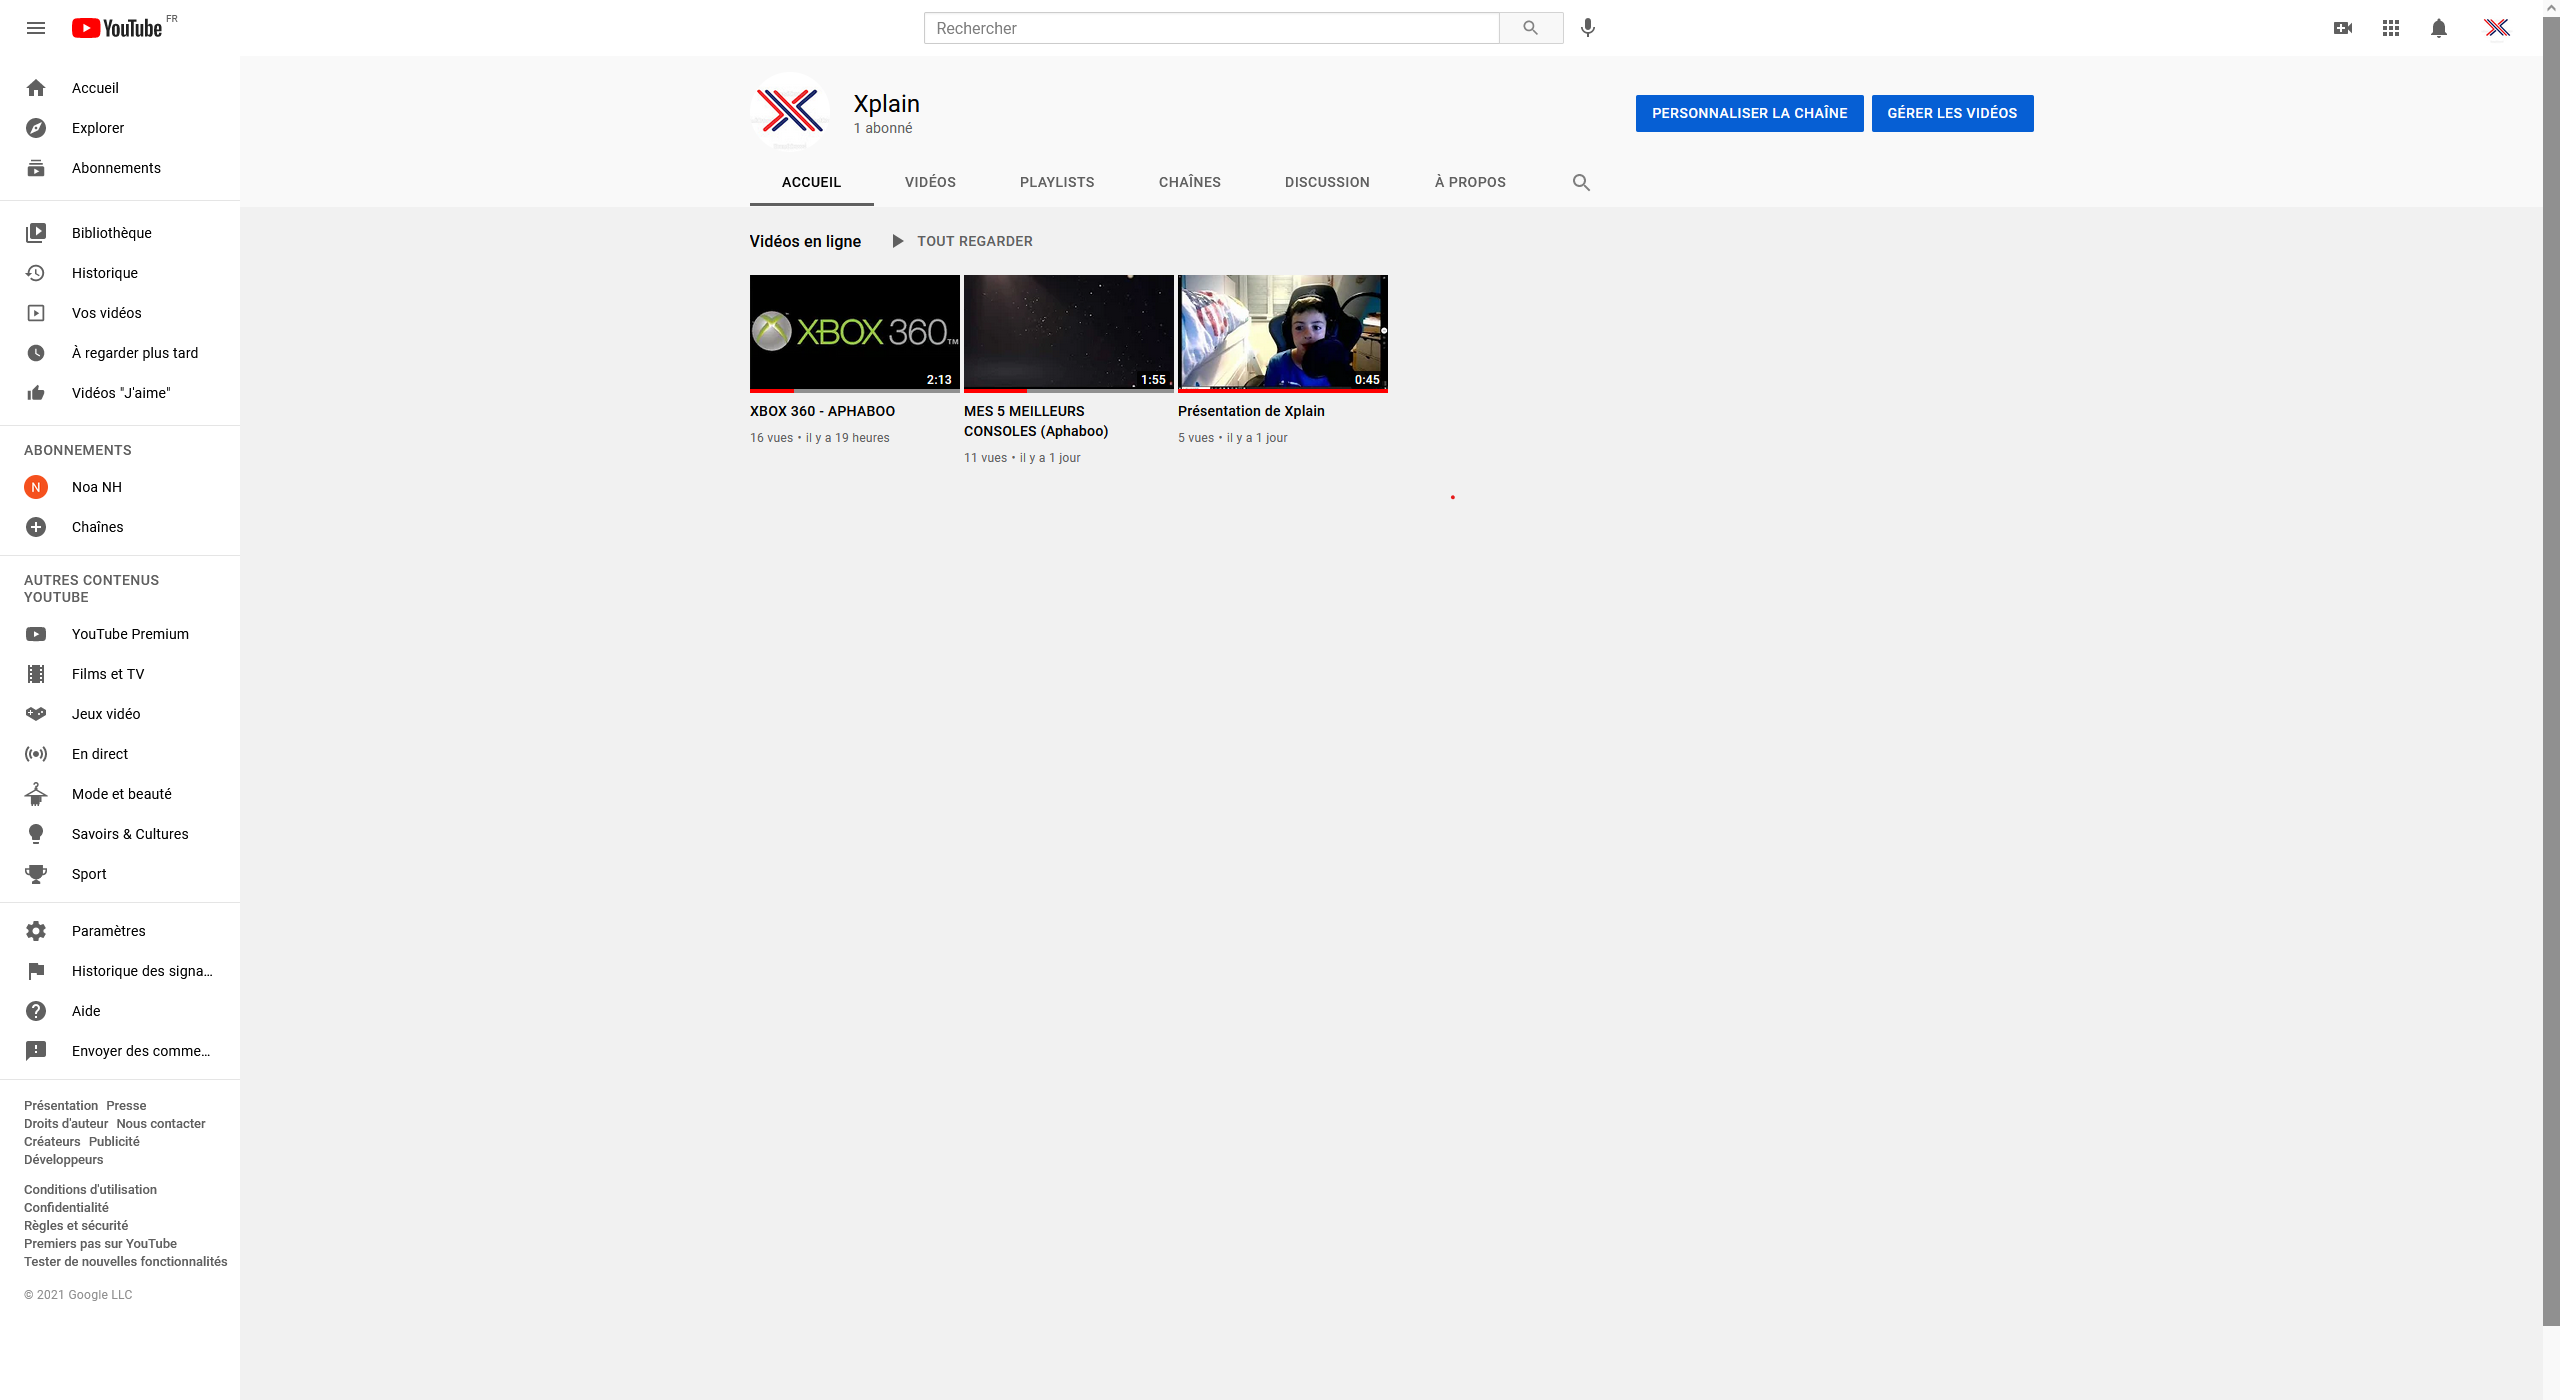Click the YouTube Premium icon
Image resolution: width=2560 pixels, height=1400 pixels.
click(36, 634)
